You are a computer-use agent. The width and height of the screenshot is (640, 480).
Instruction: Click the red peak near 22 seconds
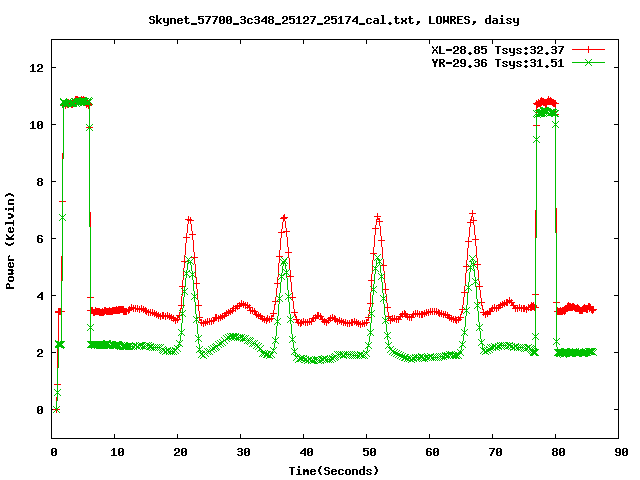(x=189, y=220)
